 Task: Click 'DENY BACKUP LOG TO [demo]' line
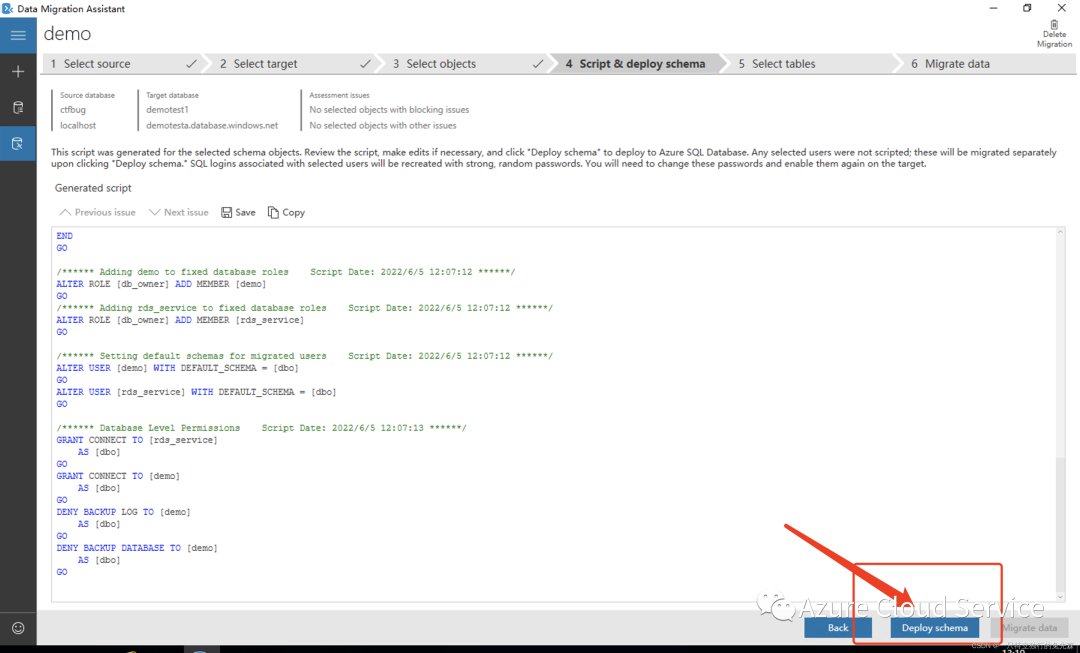click(x=123, y=512)
